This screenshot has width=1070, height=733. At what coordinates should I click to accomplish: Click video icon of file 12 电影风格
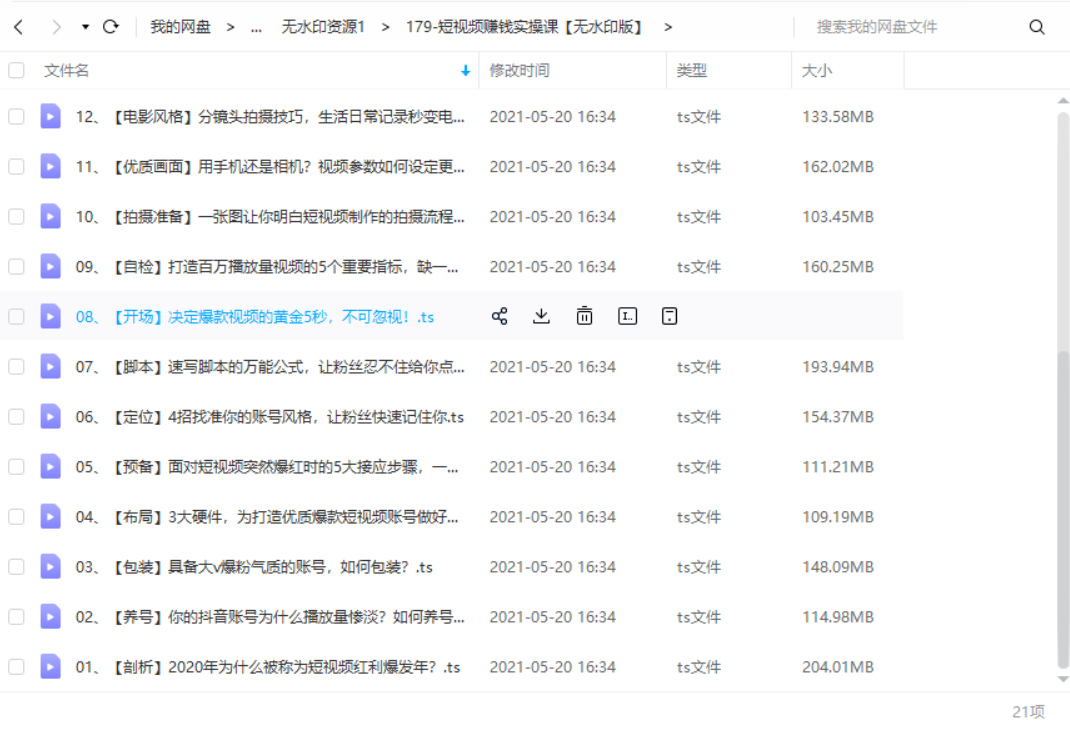[50, 117]
